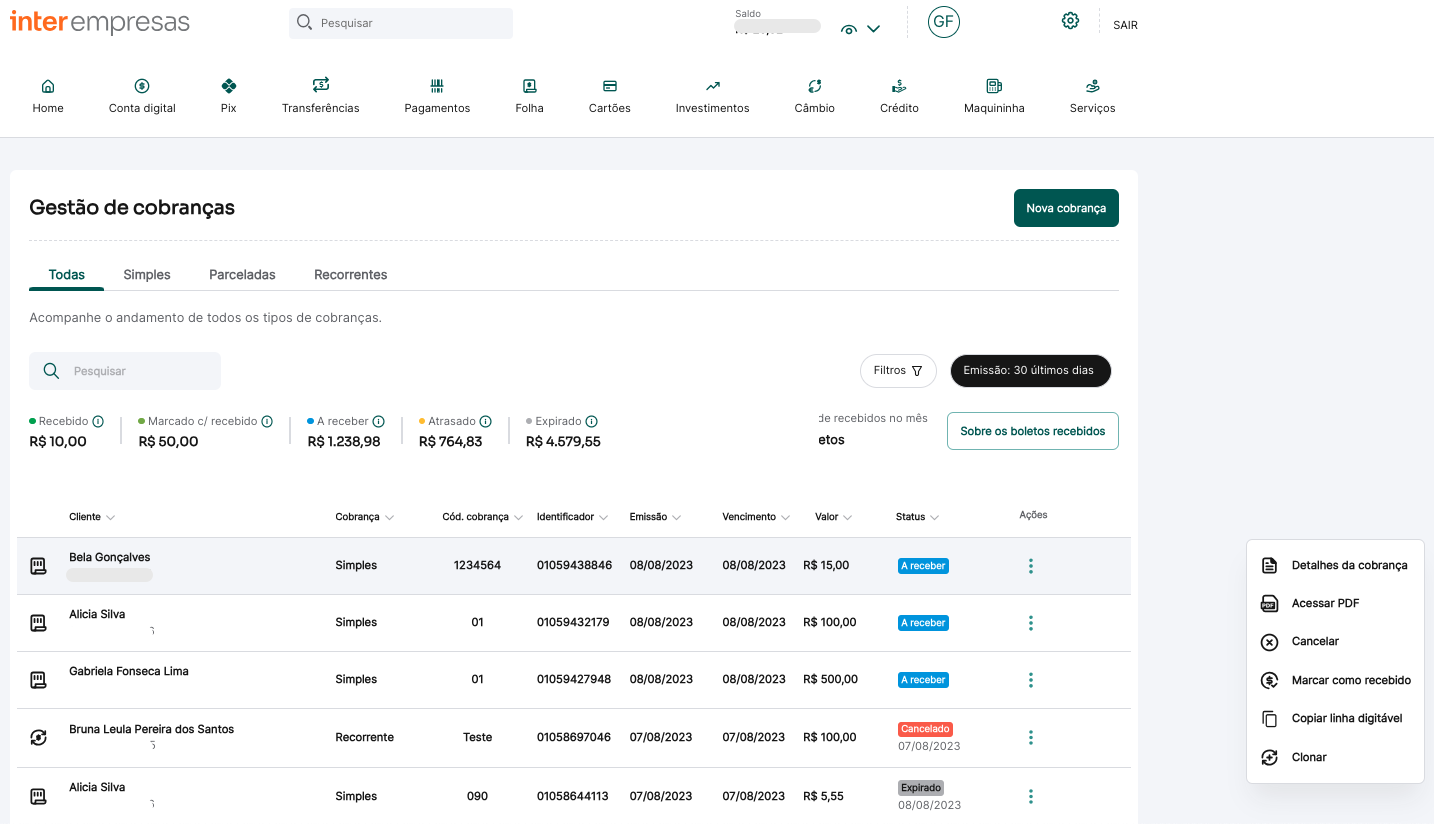1434x824 pixels.
Task: Select Detalhes da cobrança menu entry
Action: point(1335,565)
